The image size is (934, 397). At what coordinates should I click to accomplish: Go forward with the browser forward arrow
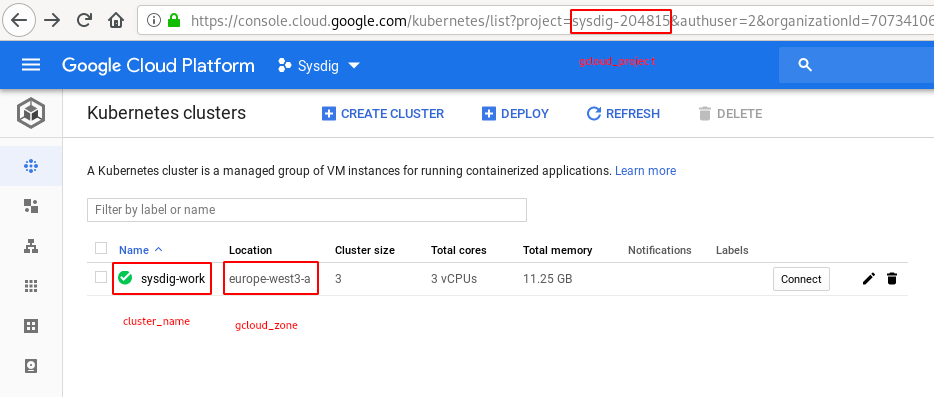tap(52, 20)
